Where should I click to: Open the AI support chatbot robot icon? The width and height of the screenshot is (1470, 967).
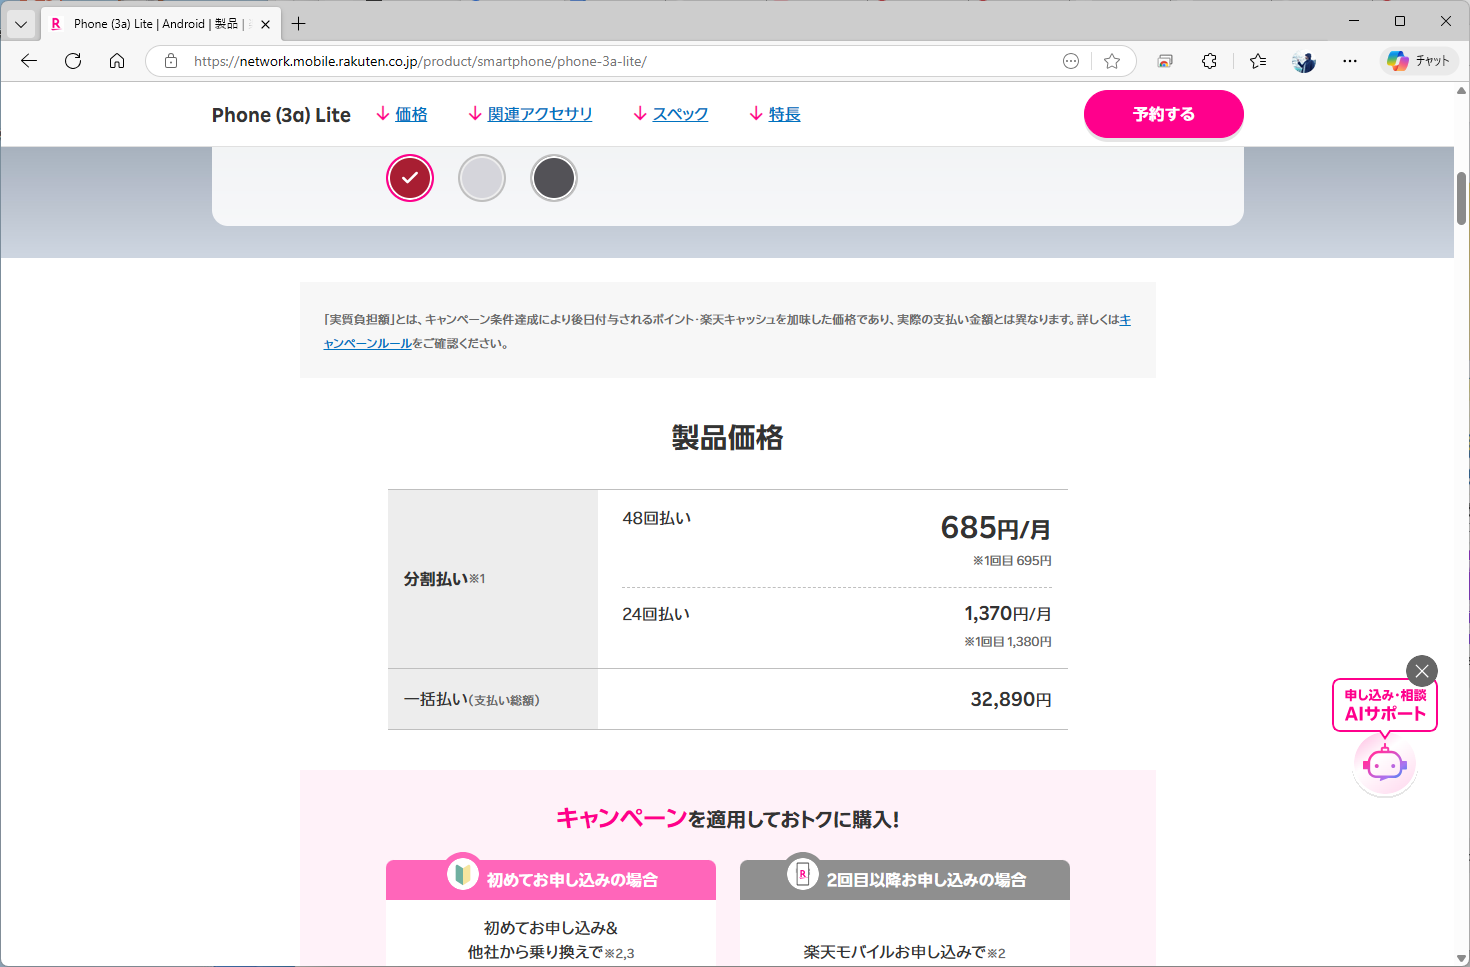[x=1385, y=765]
